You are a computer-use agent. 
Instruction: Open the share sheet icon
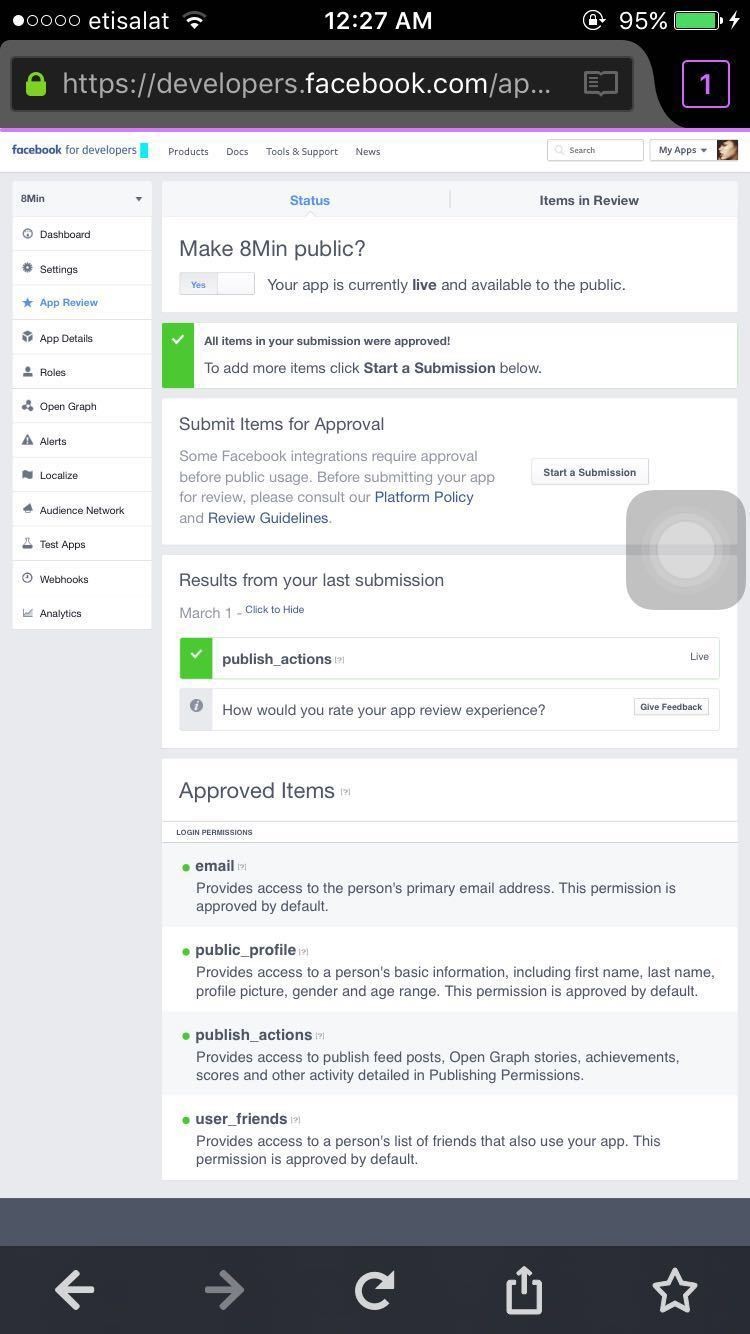click(x=524, y=1290)
